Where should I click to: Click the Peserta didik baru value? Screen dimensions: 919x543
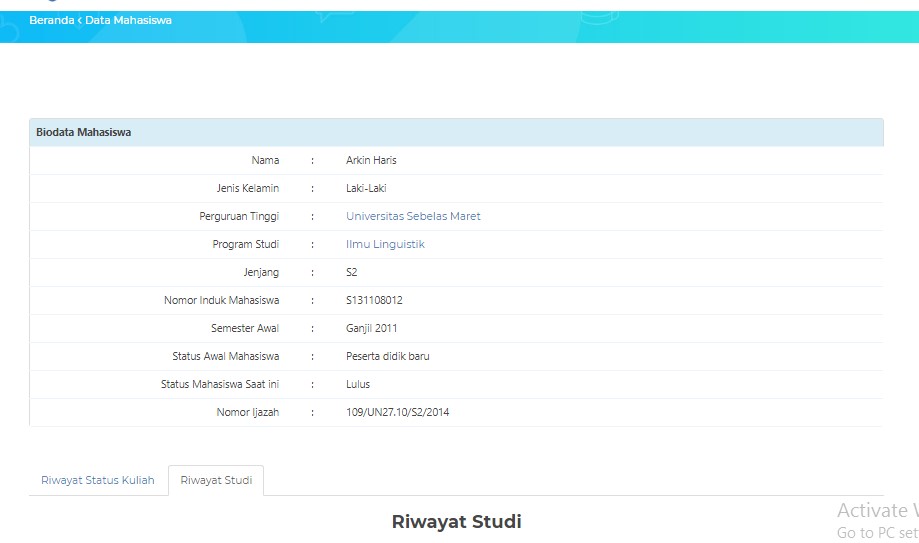click(x=387, y=356)
